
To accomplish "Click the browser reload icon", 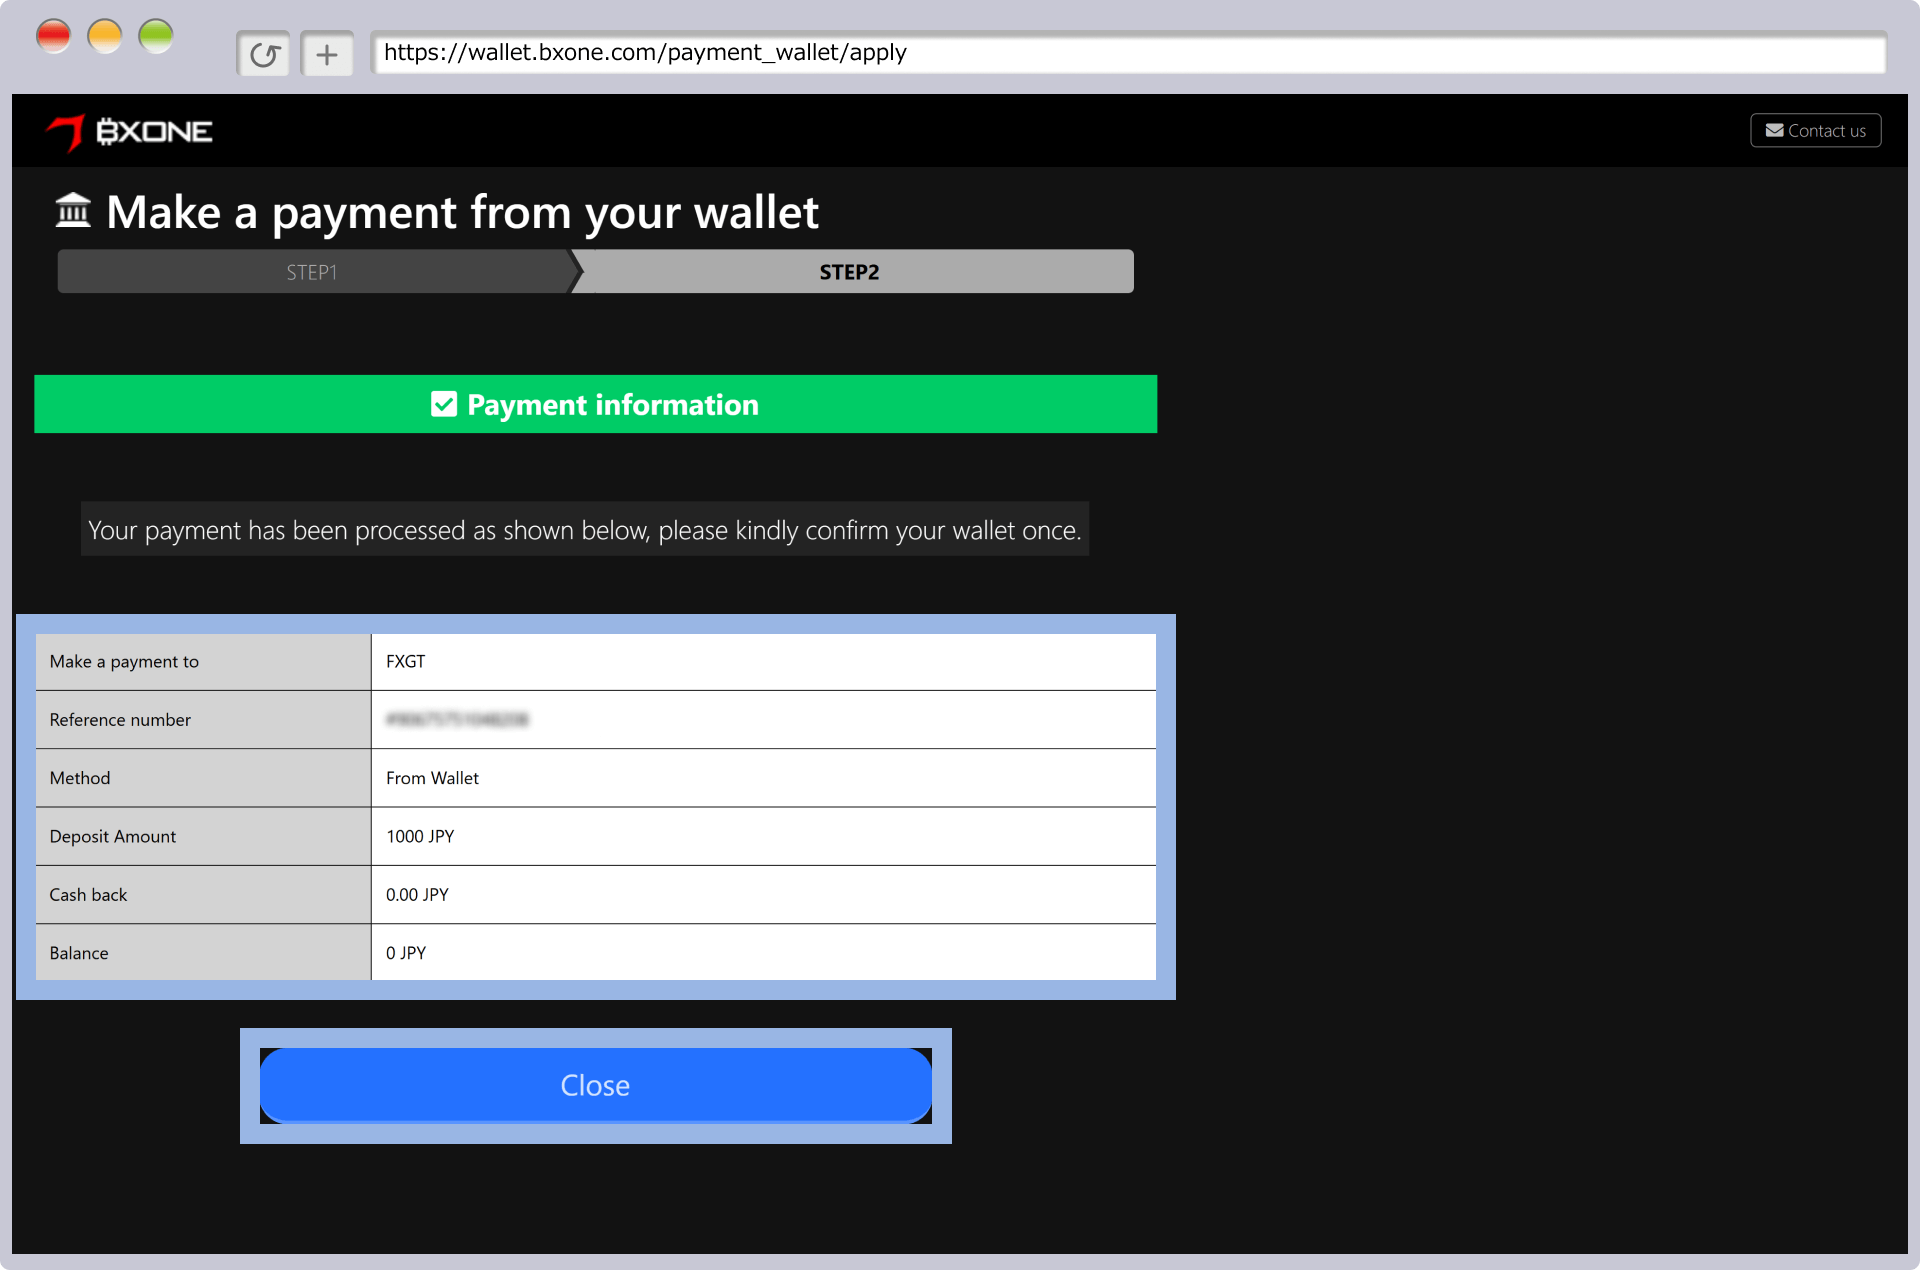I will click(264, 54).
